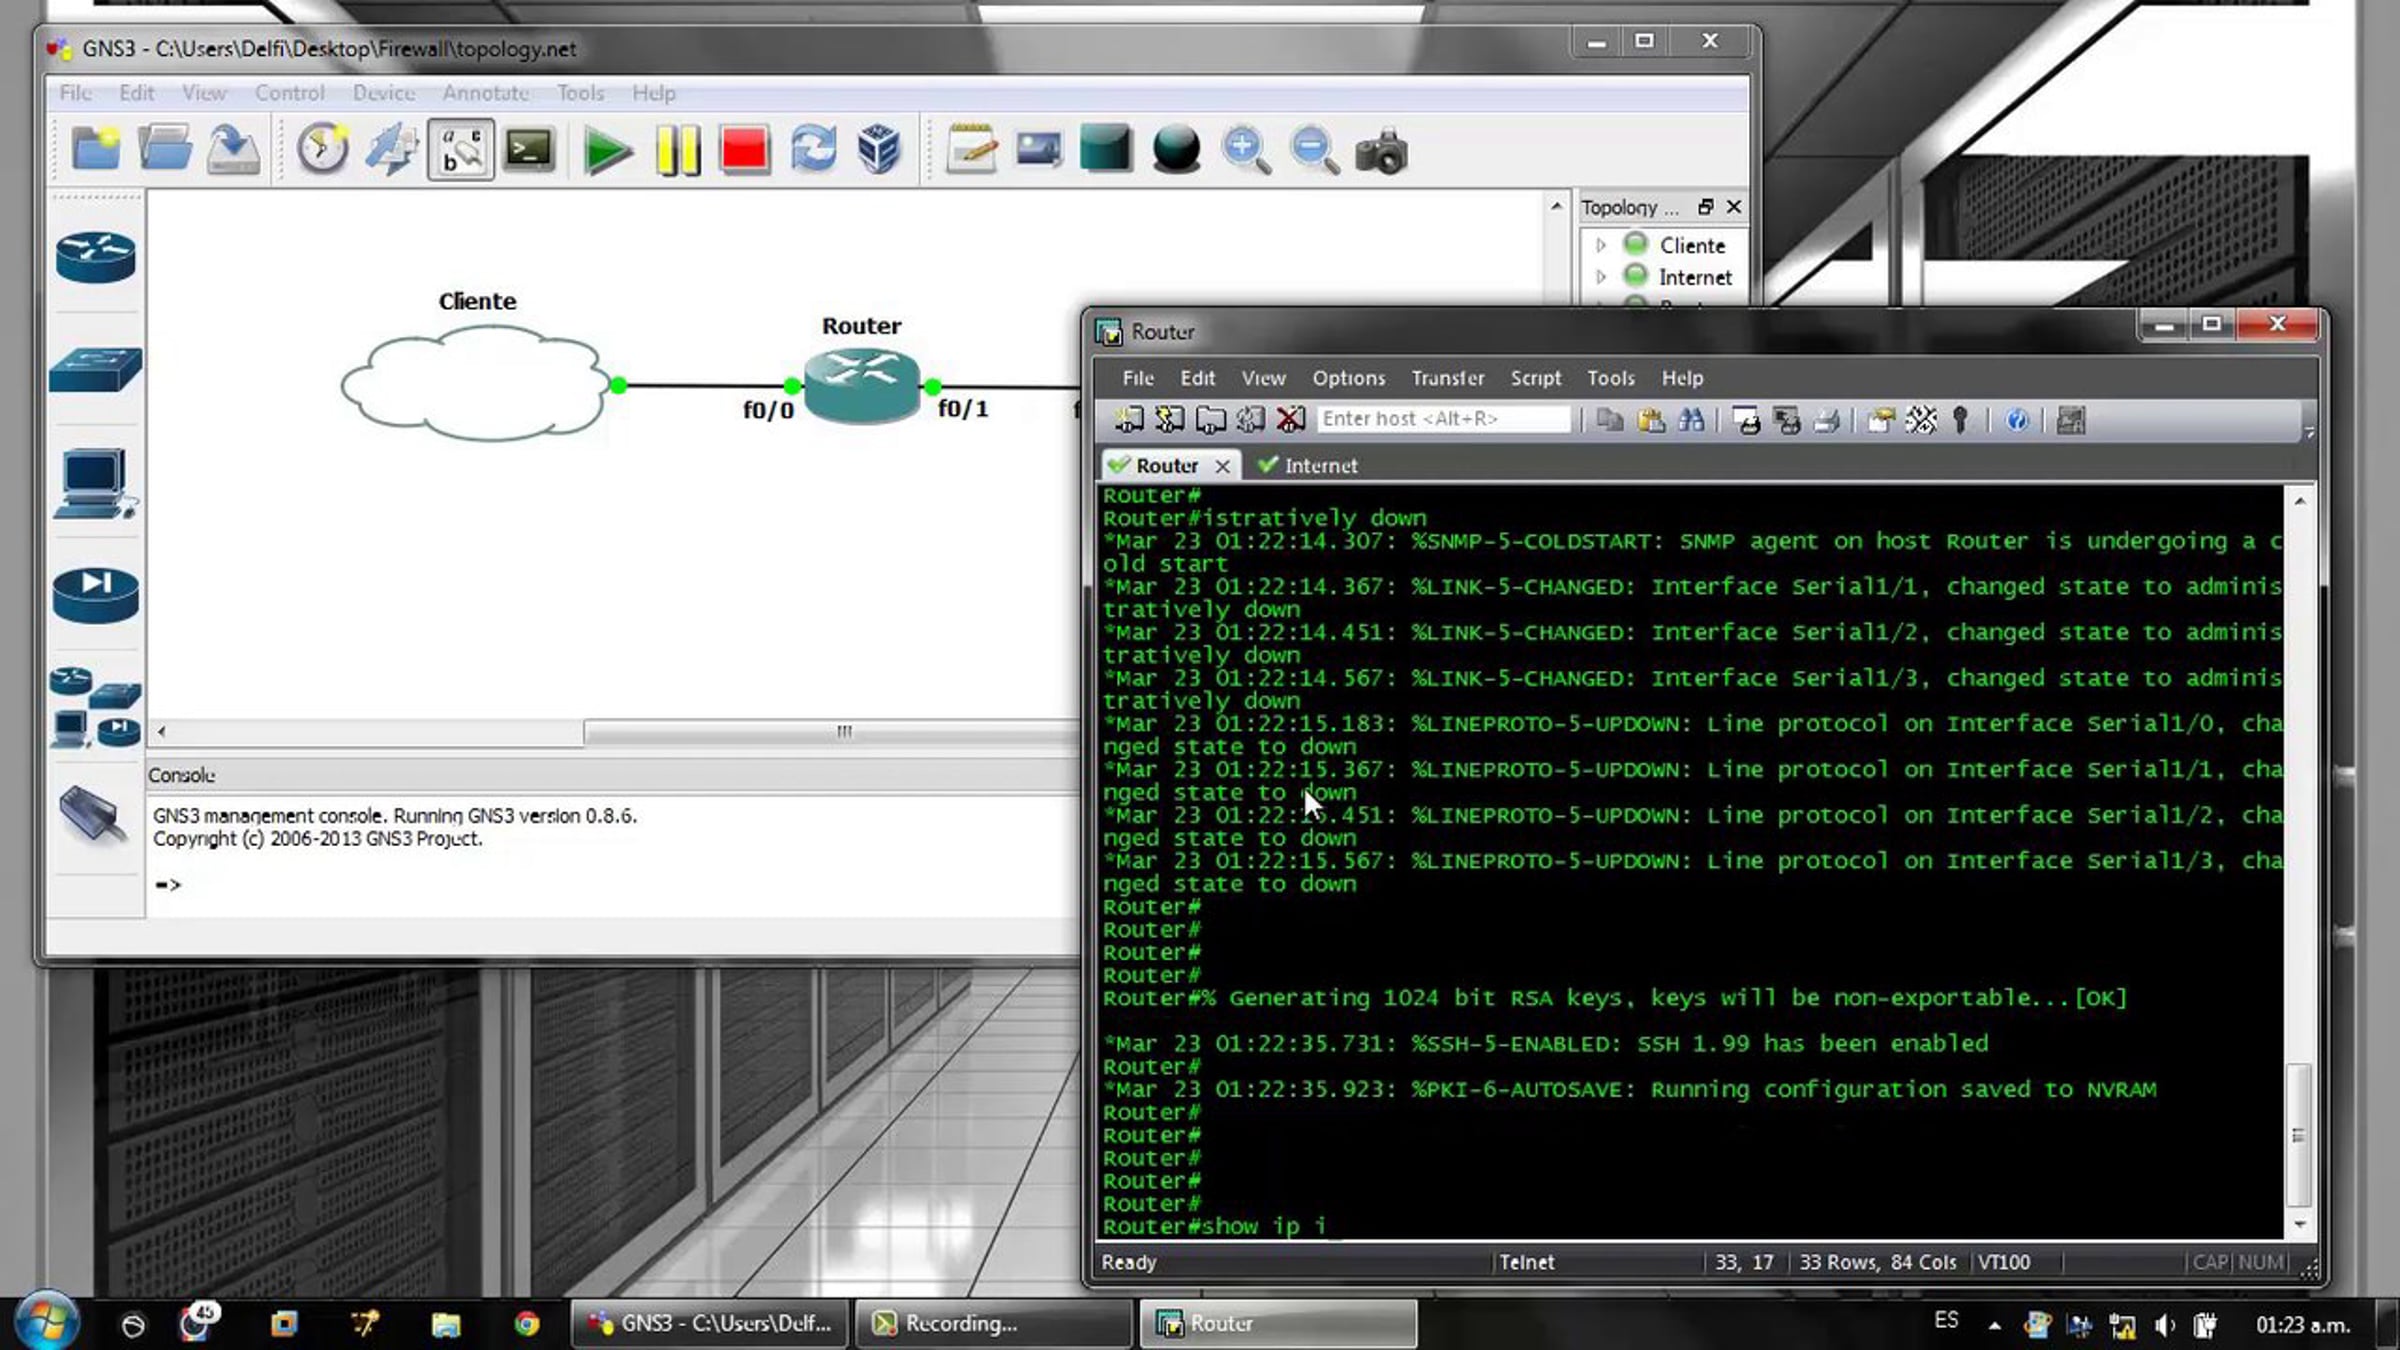Zoom out on the GNS3 topology
Screen dimensions: 2400x1350
pyautogui.click(x=1314, y=151)
